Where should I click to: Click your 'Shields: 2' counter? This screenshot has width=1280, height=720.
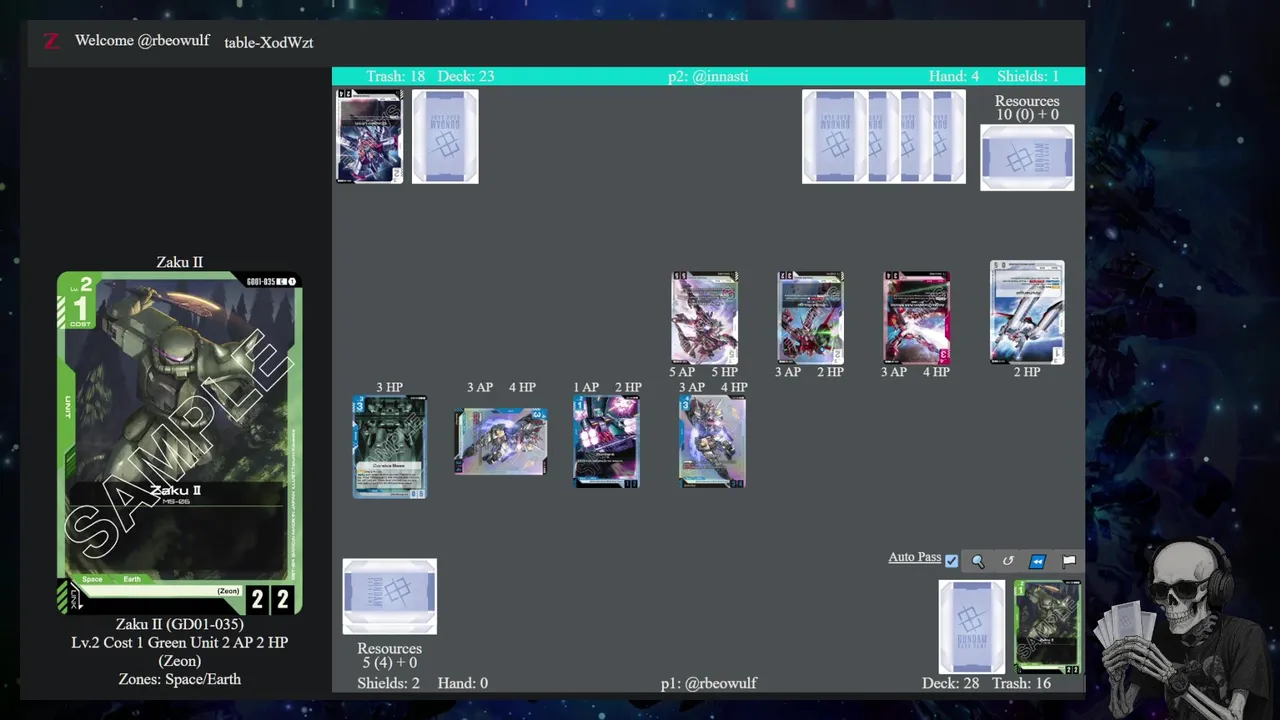[389, 683]
